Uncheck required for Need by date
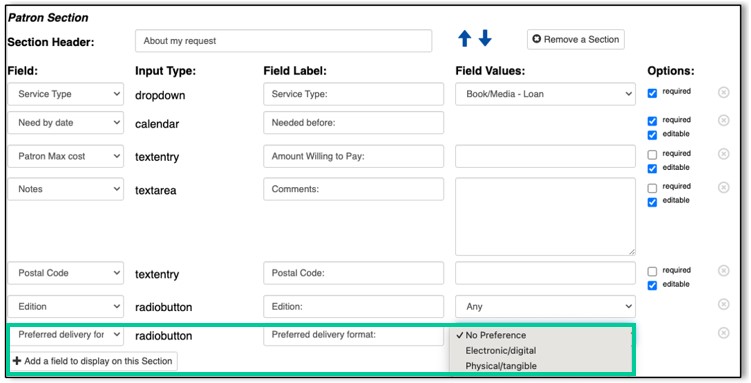The width and height of the screenshot is (751, 383). 652,121
